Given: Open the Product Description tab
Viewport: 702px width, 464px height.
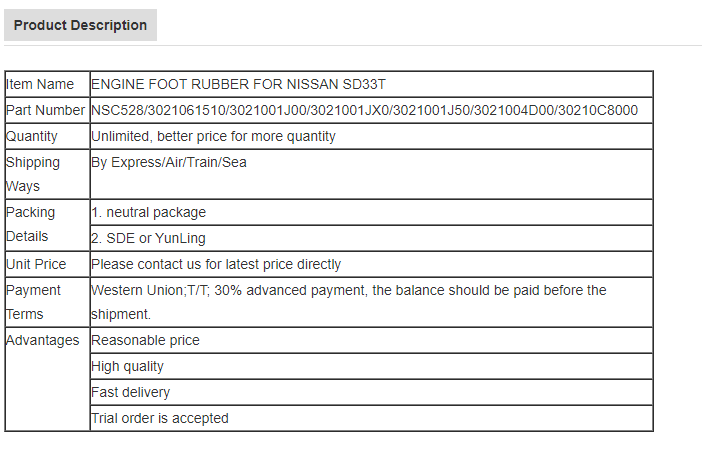Looking at the screenshot, I should click(81, 25).
